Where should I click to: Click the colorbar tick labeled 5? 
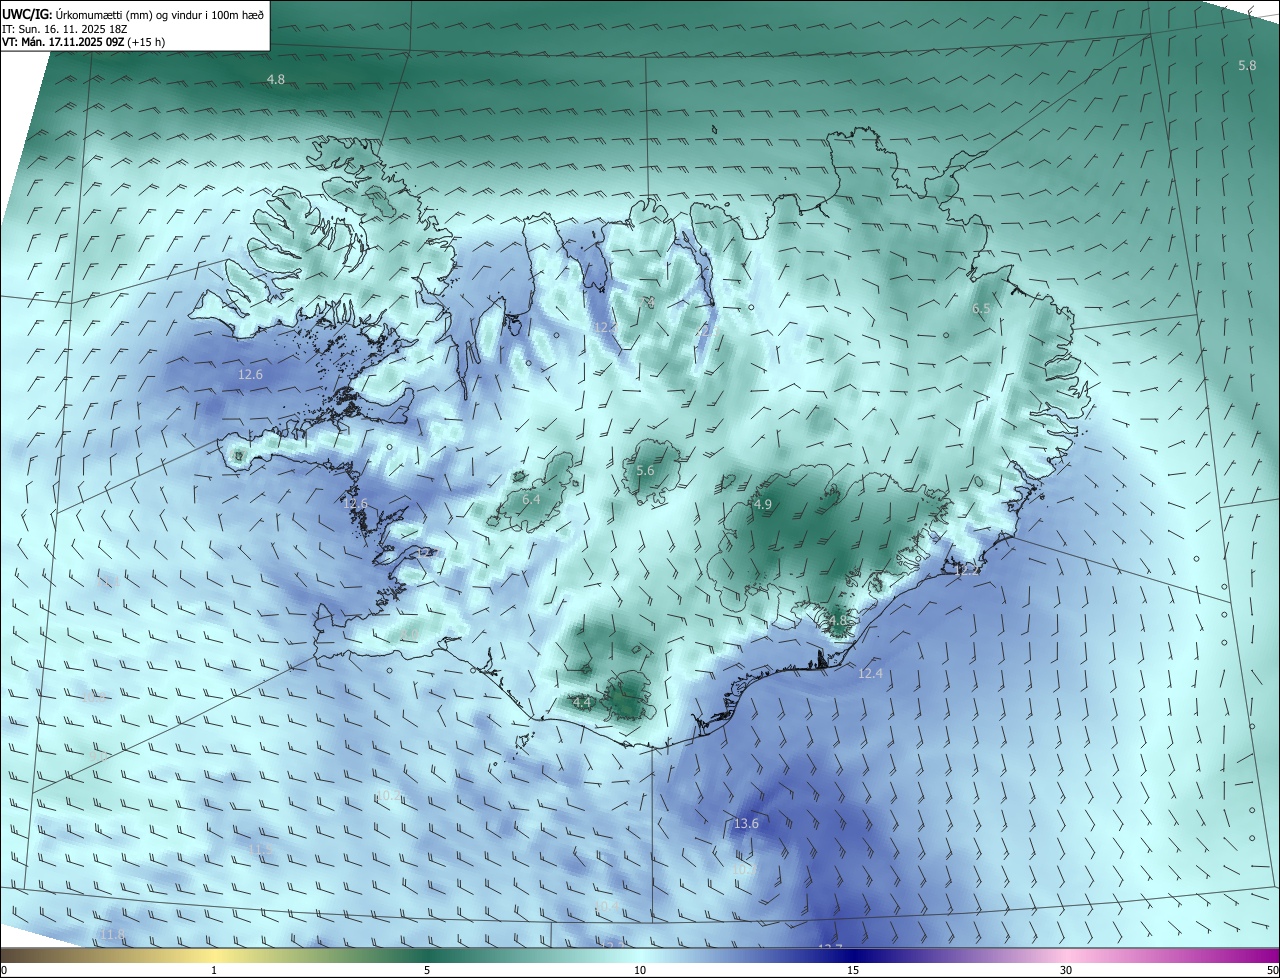click(x=427, y=970)
